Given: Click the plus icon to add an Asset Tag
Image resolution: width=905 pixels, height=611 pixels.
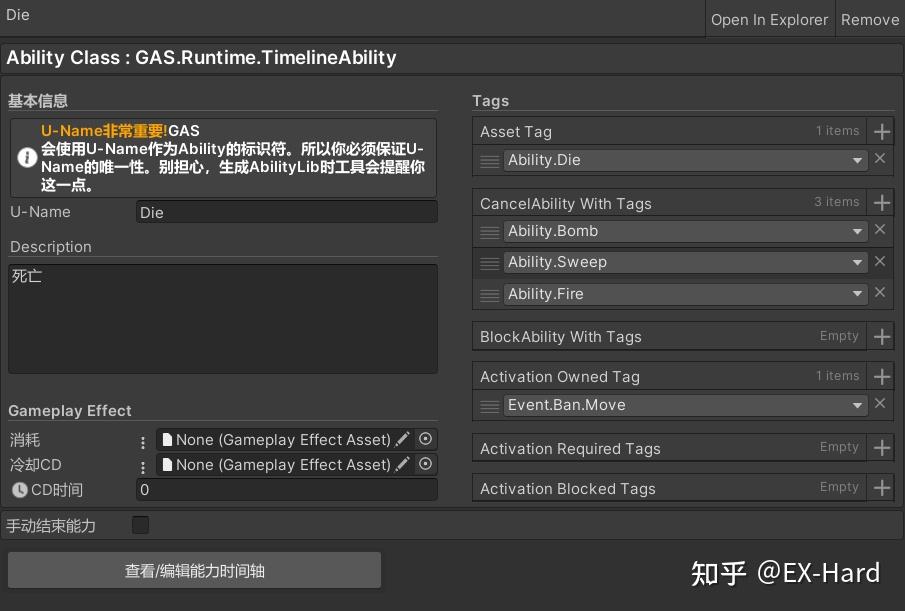Looking at the screenshot, I should tap(880, 131).
